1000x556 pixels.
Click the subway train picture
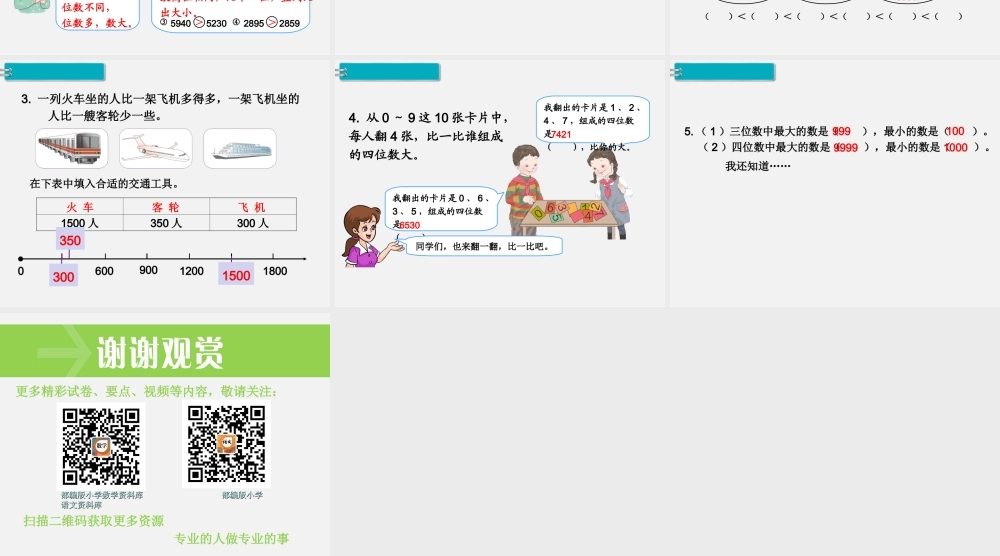(x=72, y=148)
